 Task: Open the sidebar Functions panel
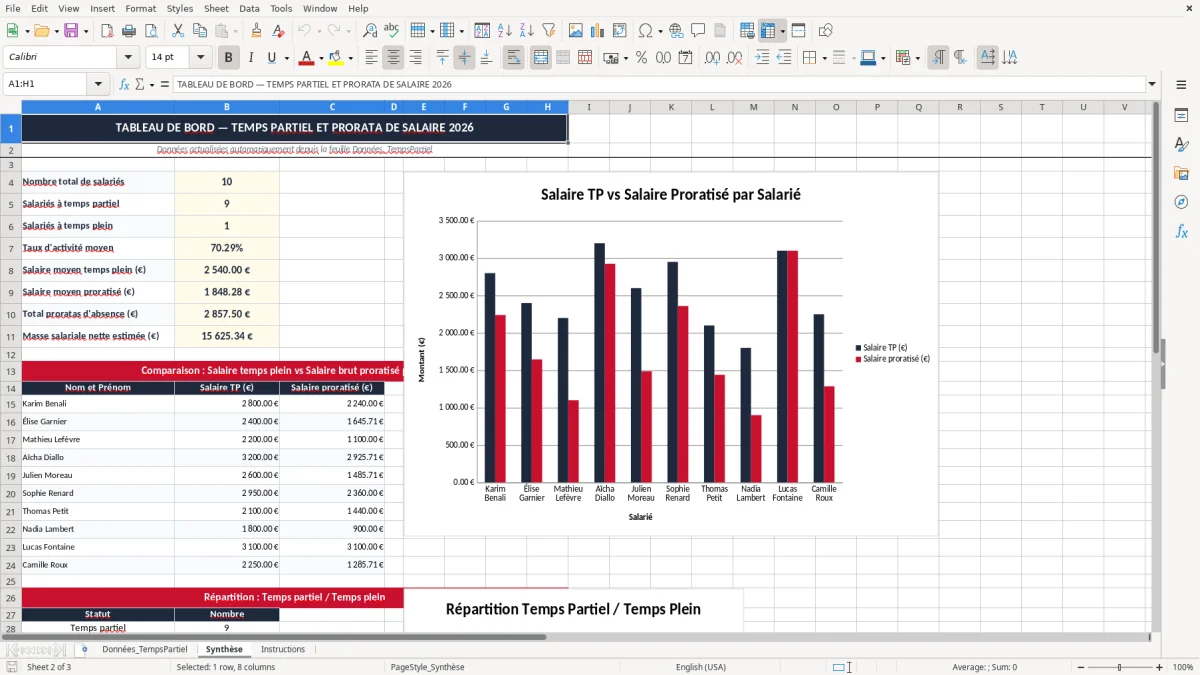1181,232
